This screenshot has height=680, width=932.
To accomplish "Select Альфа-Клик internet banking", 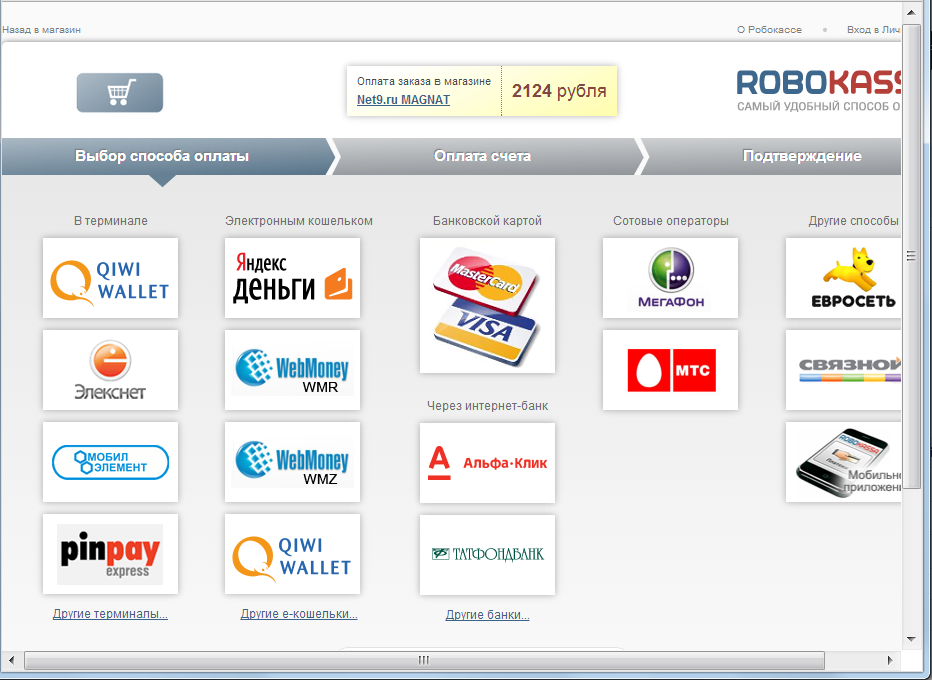I will pyautogui.click(x=487, y=463).
